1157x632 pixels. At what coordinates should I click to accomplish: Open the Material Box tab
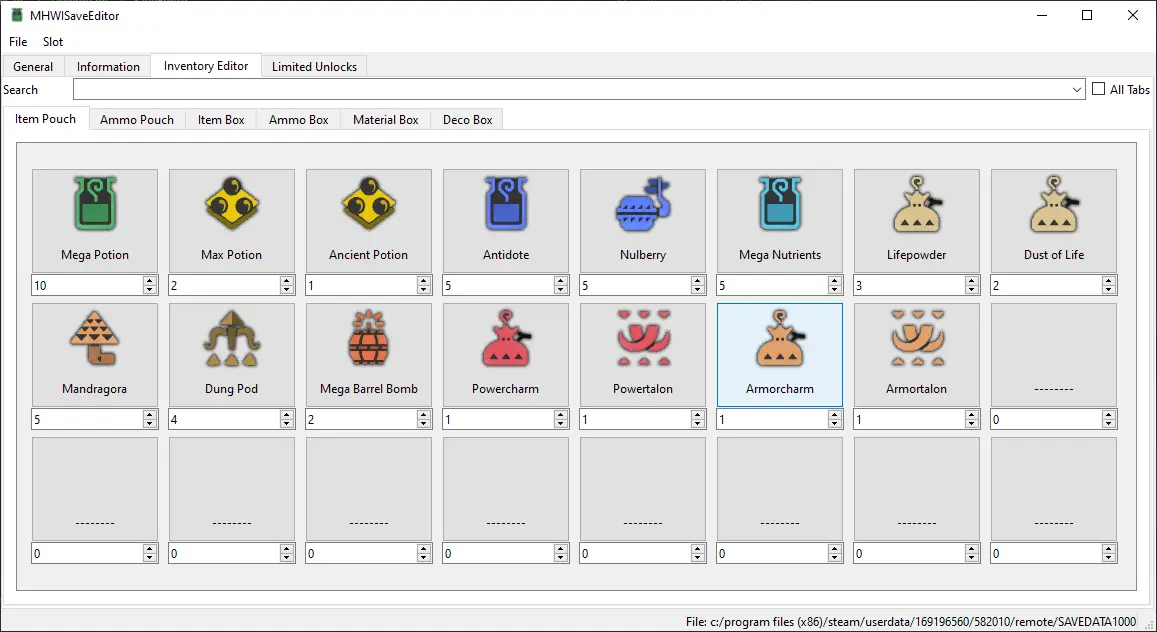[x=386, y=119]
